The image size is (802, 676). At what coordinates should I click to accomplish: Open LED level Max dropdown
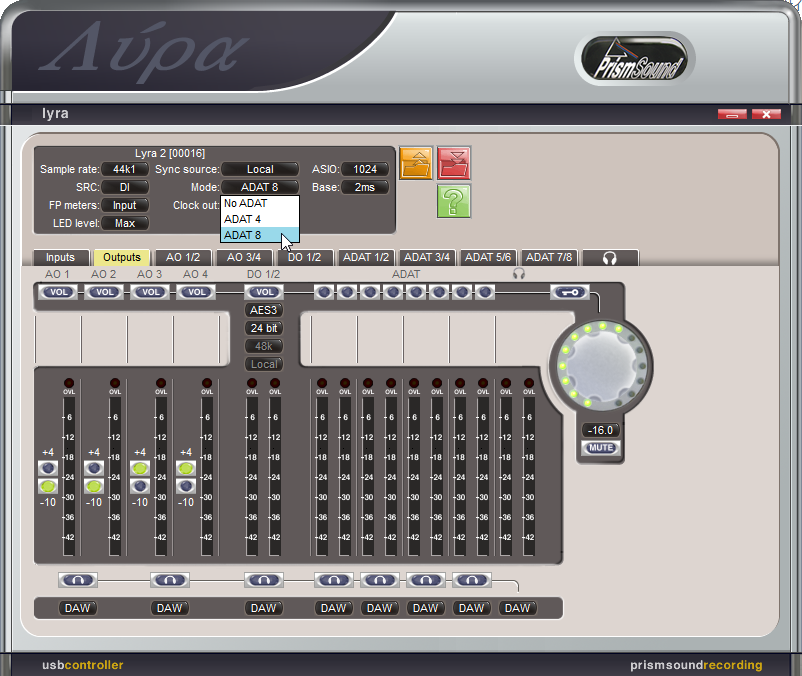(x=125, y=223)
